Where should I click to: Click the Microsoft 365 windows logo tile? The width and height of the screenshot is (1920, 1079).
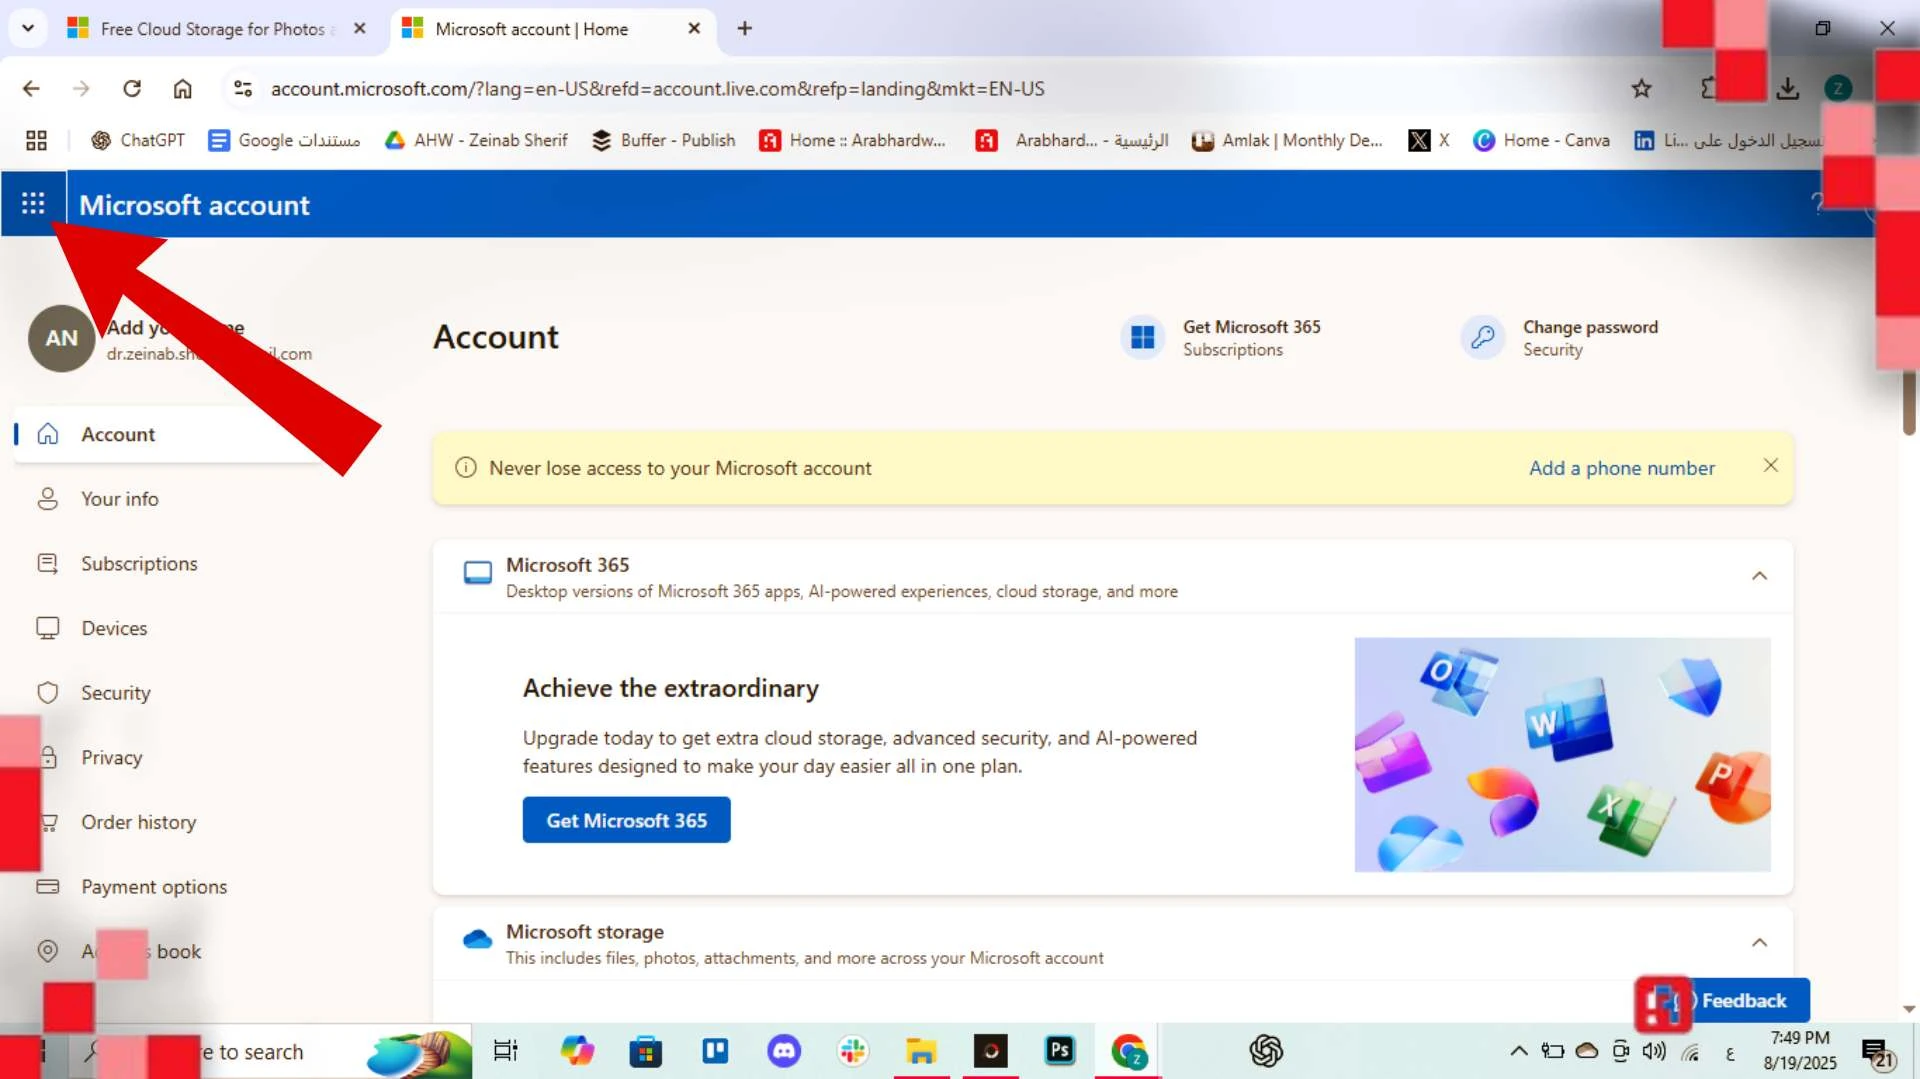tap(1143, 338)
